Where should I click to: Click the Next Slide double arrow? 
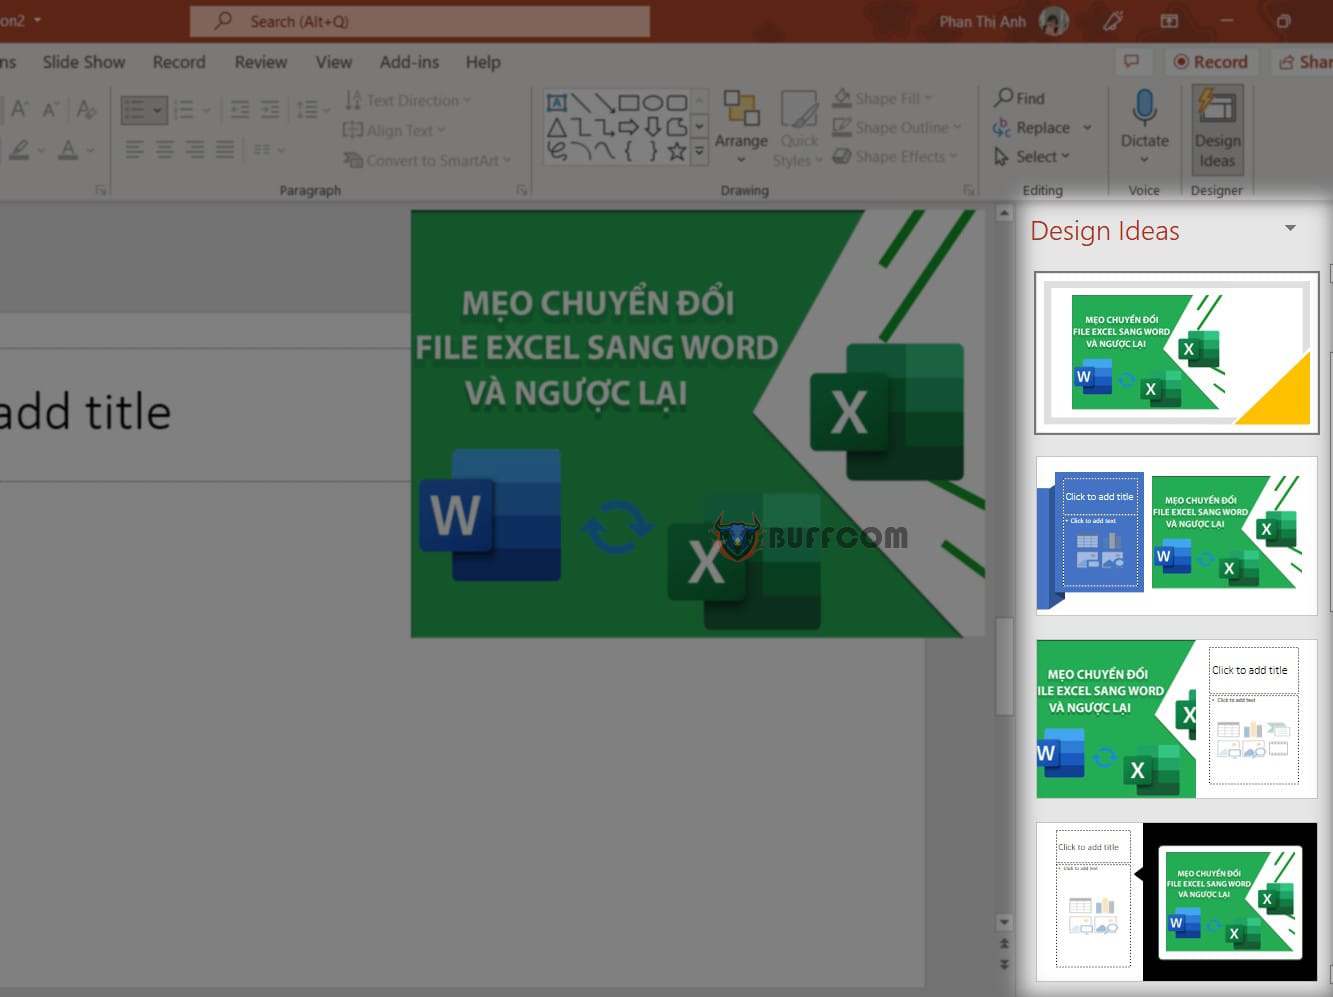(x=1004, y=965)
